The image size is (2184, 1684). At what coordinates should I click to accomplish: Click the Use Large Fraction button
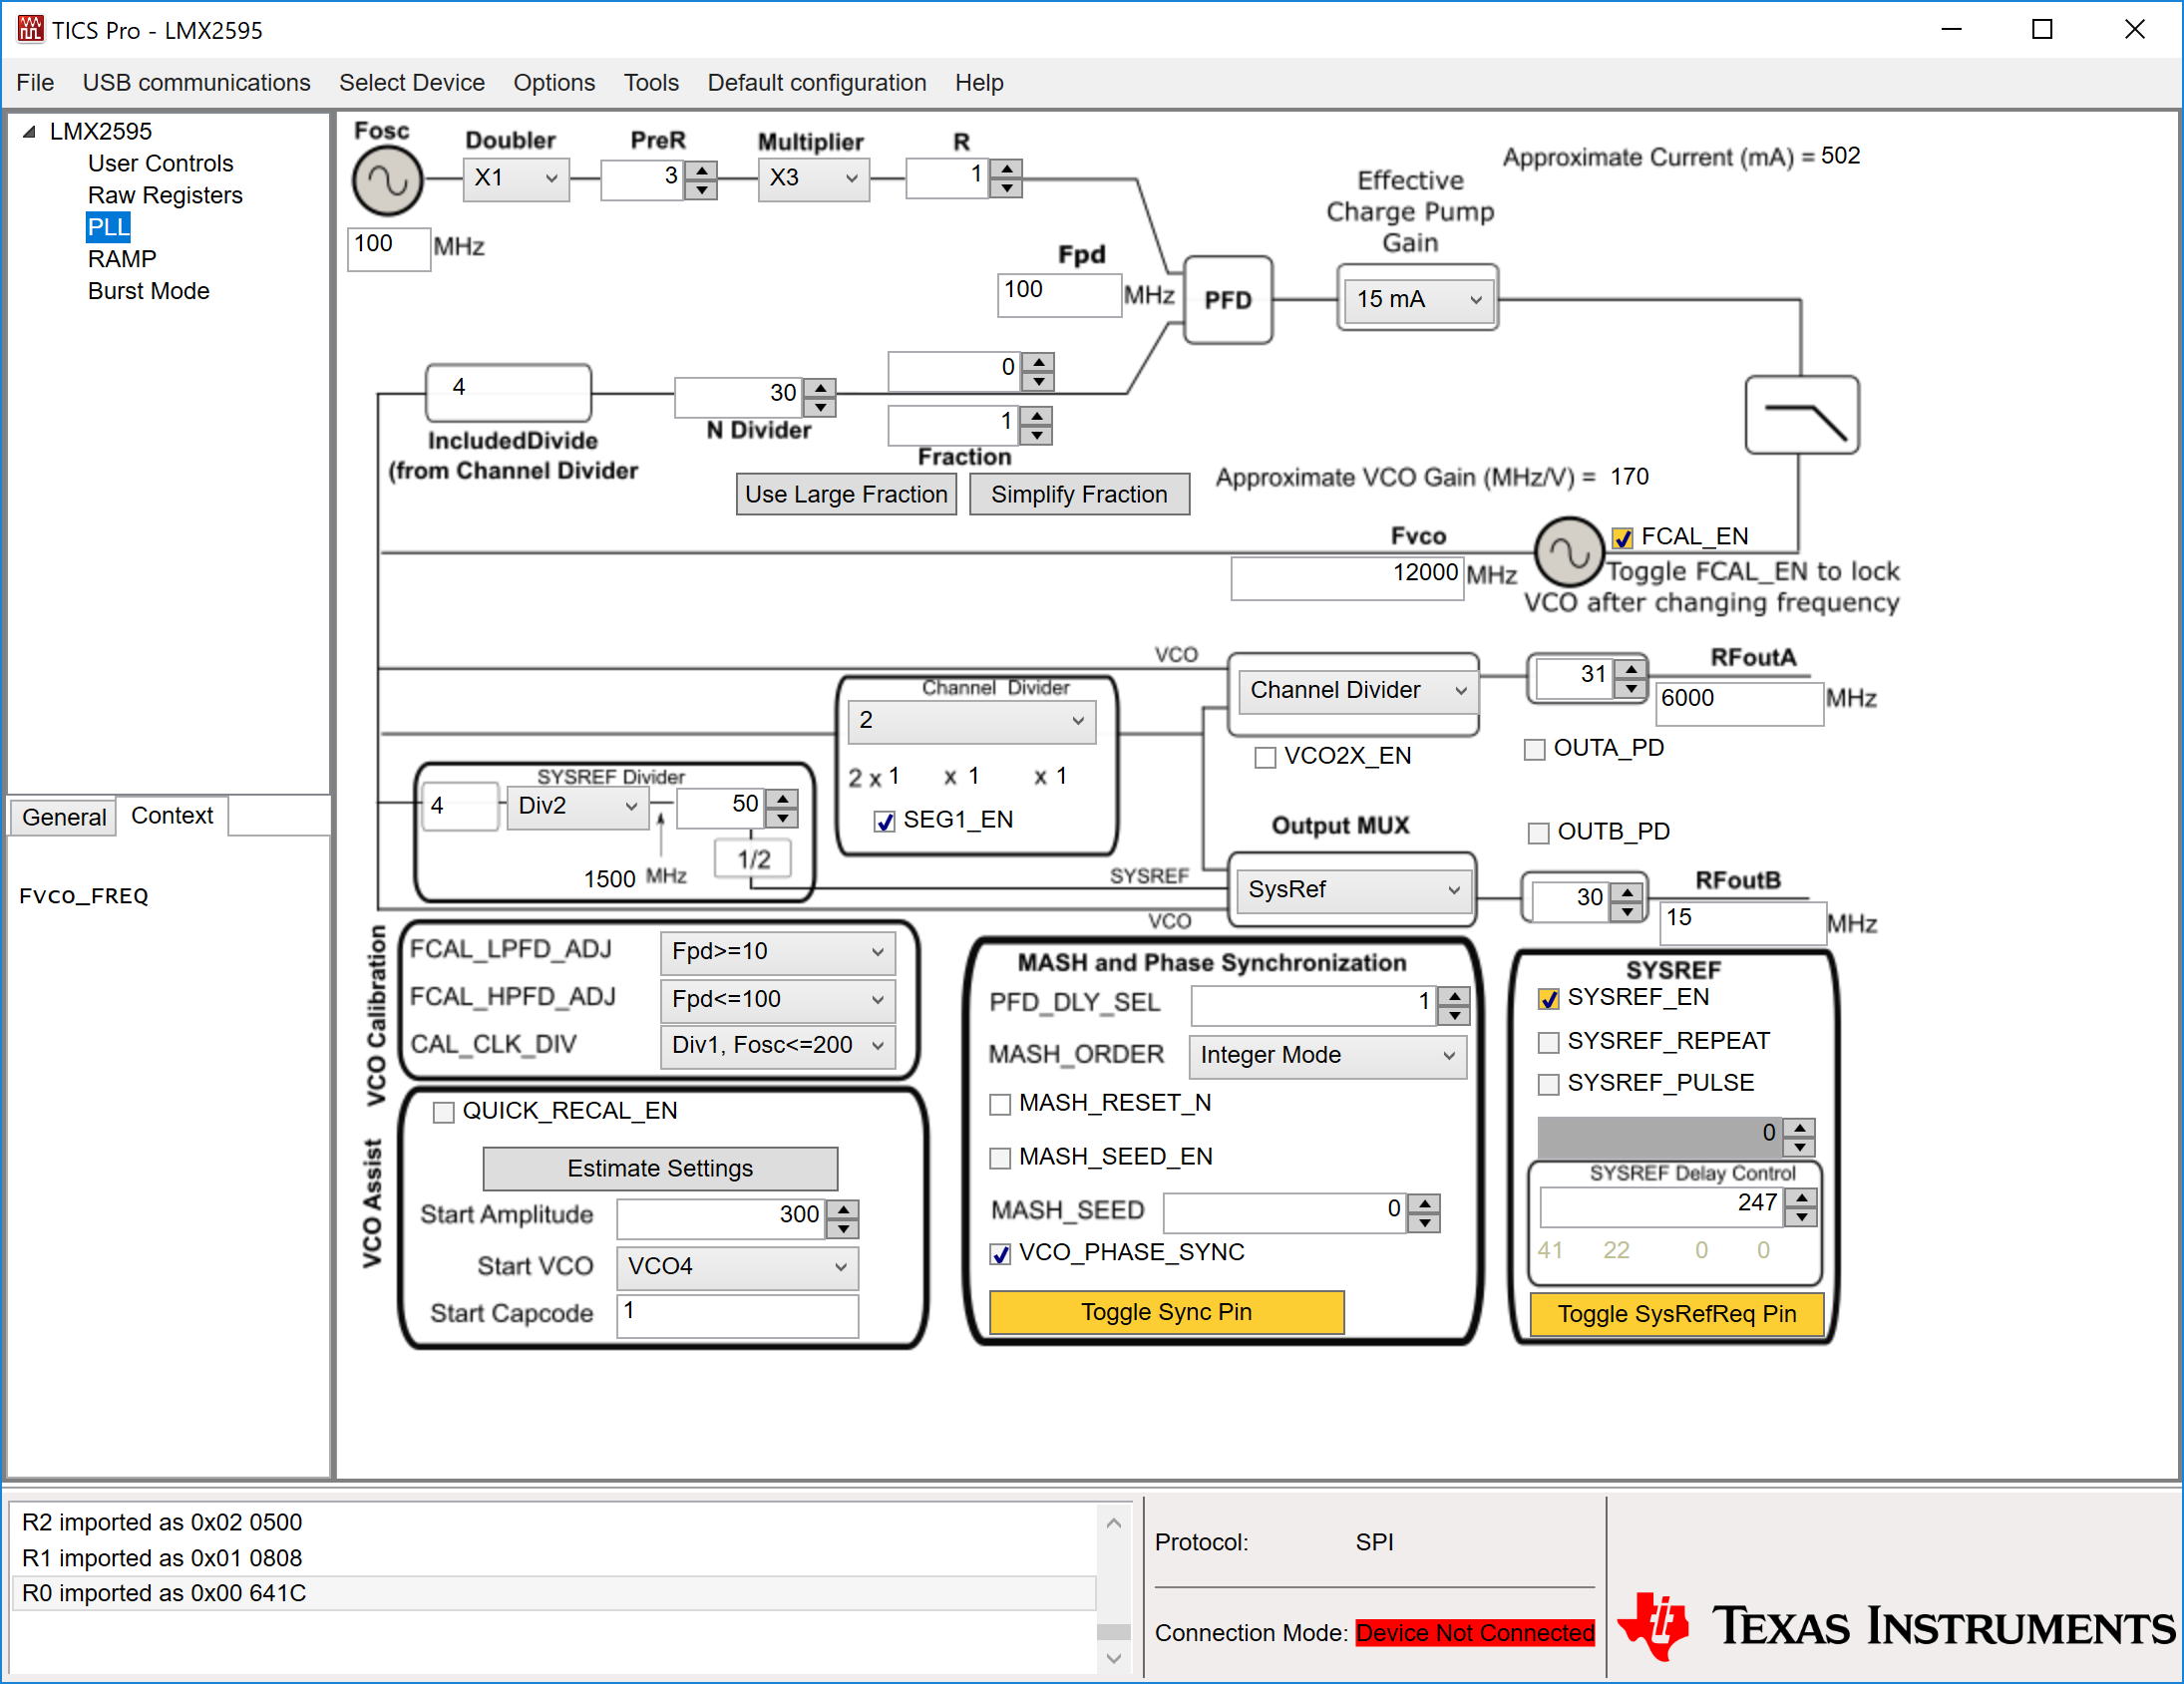pos(846,494)
